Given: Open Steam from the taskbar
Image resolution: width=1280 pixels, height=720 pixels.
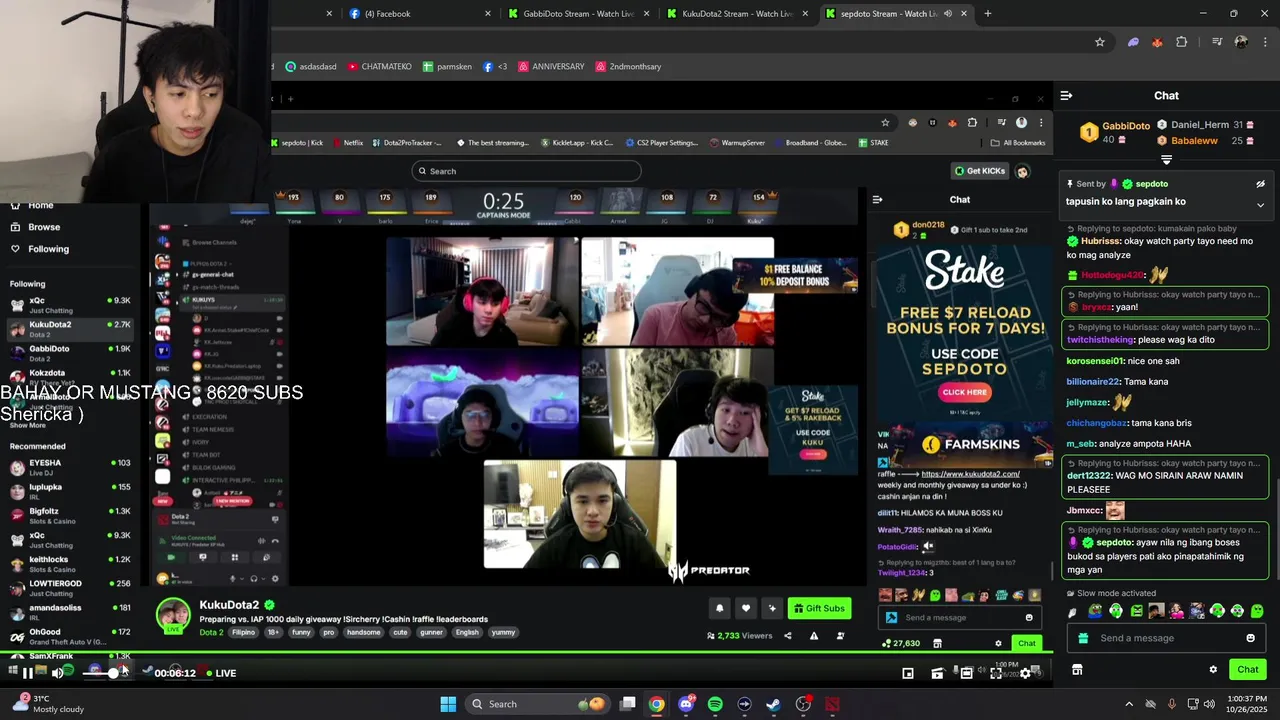Looking at the screenshot, I should click(773, 704).
